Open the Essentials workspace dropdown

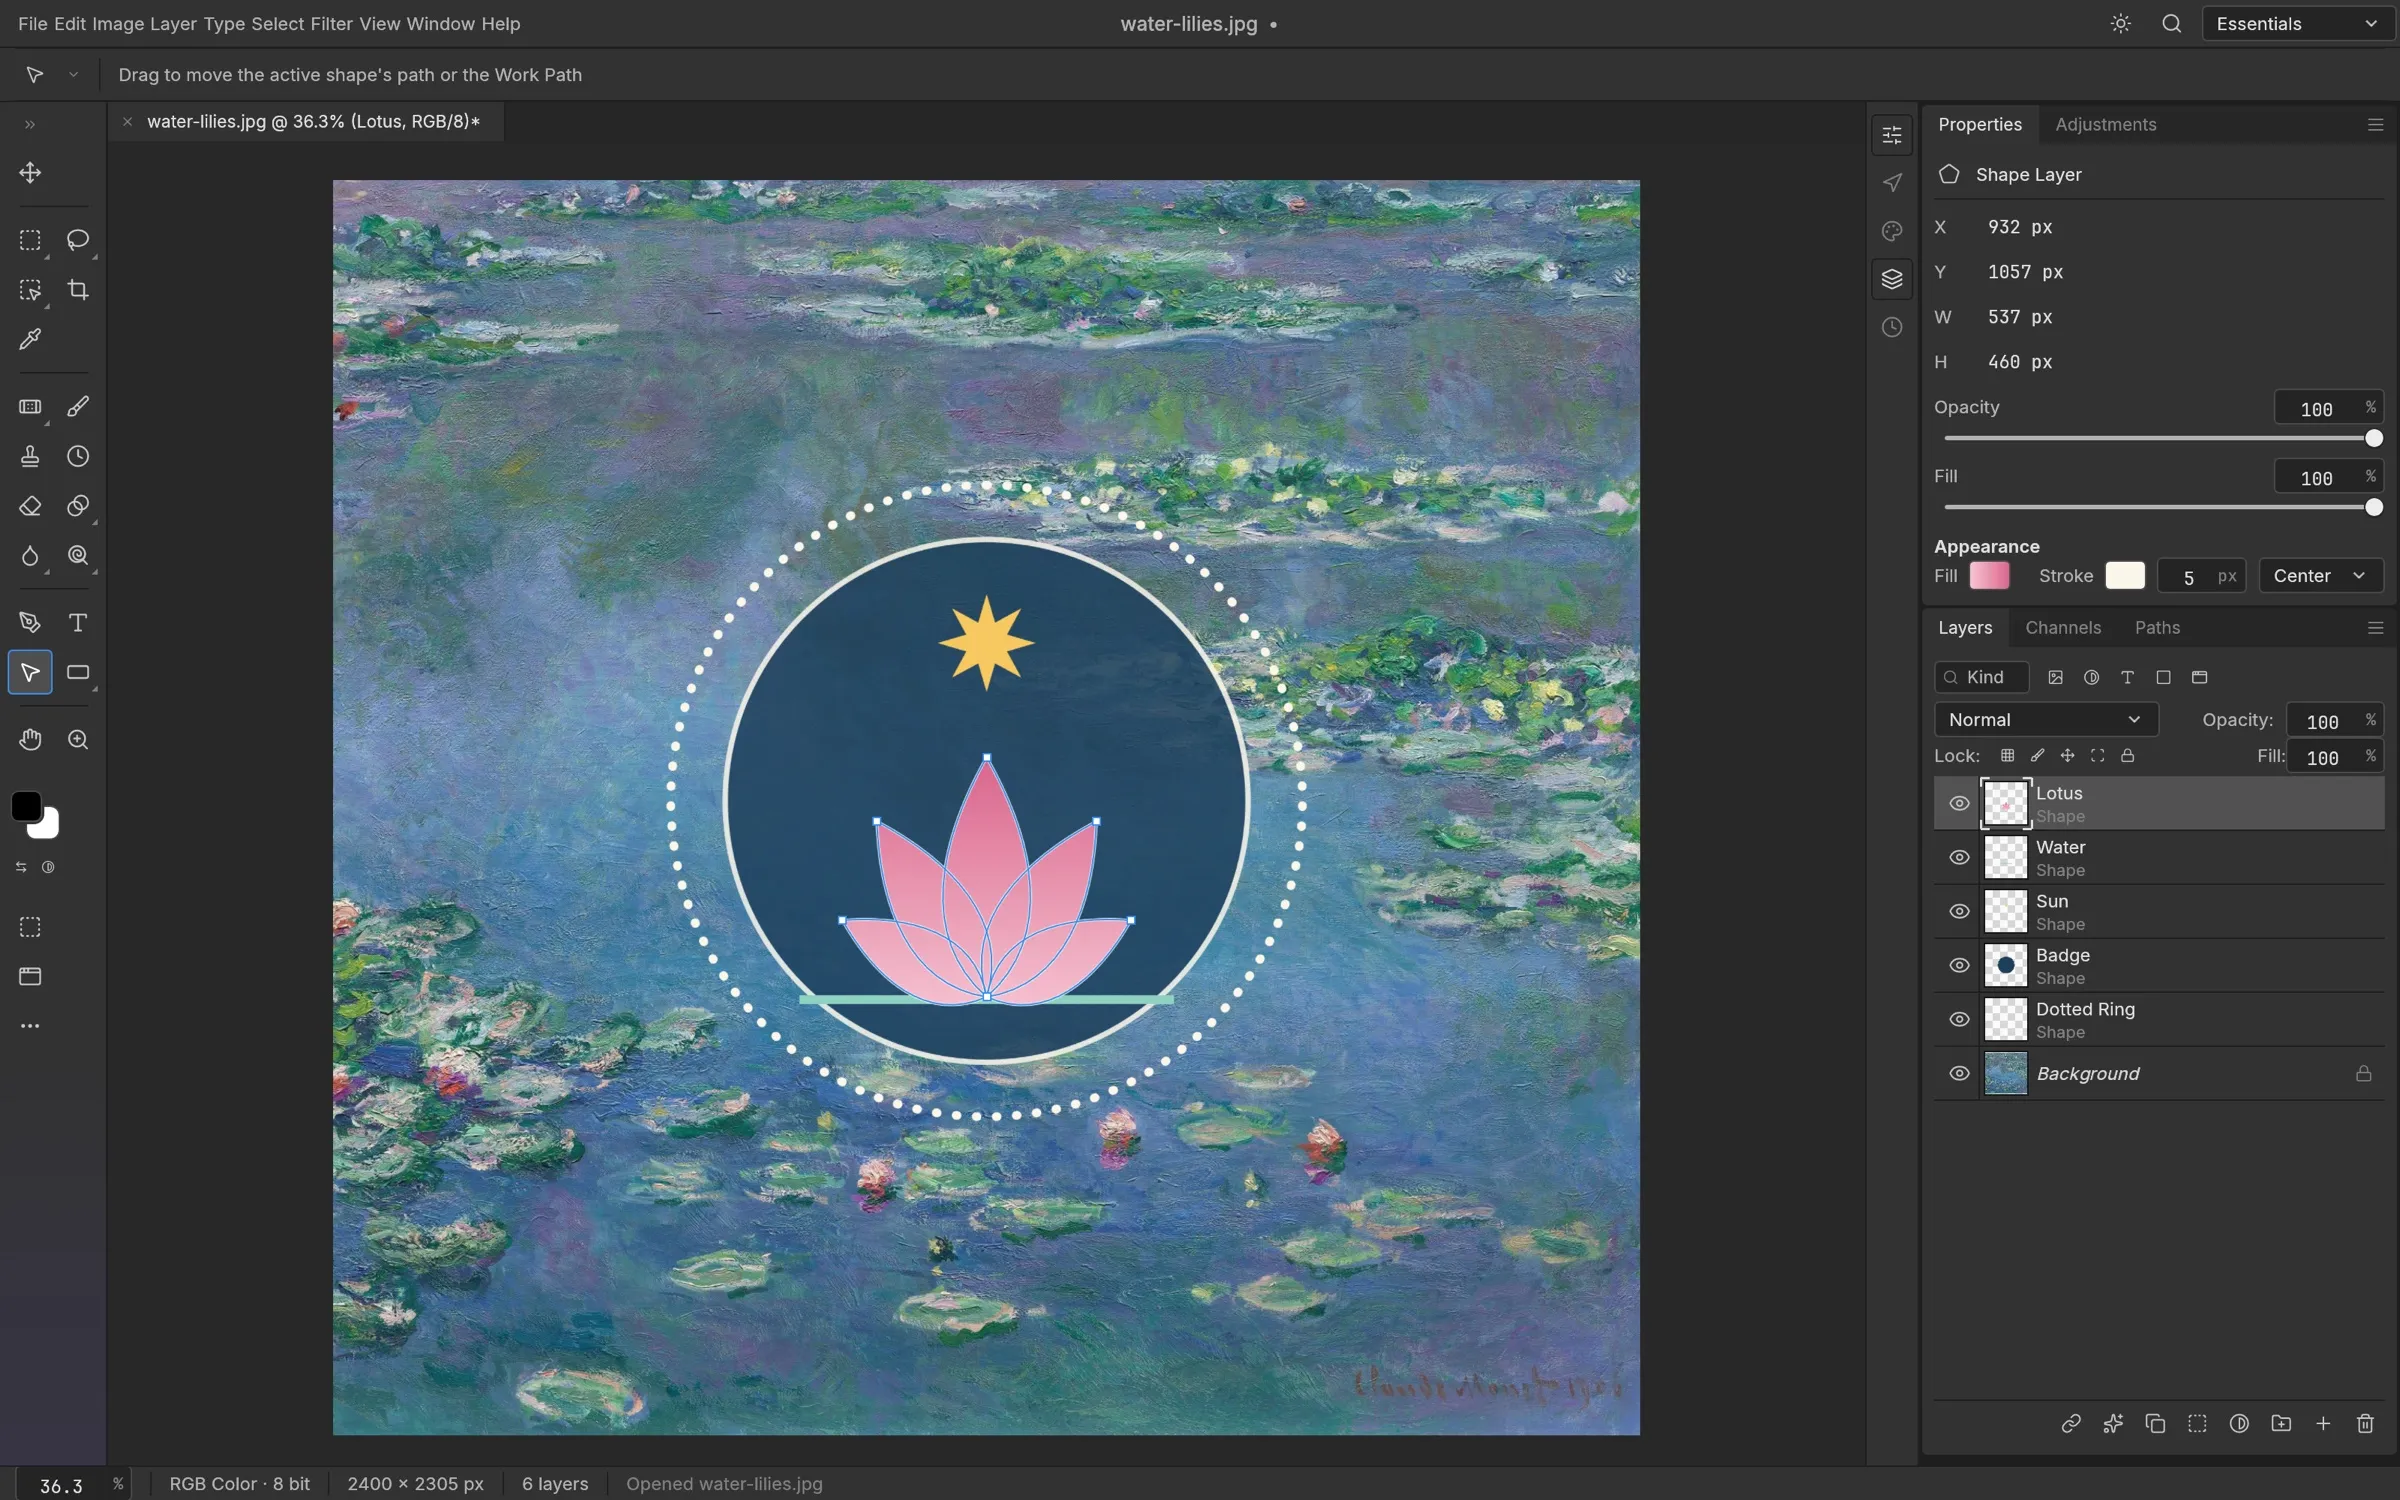(x=2297, y=24)
